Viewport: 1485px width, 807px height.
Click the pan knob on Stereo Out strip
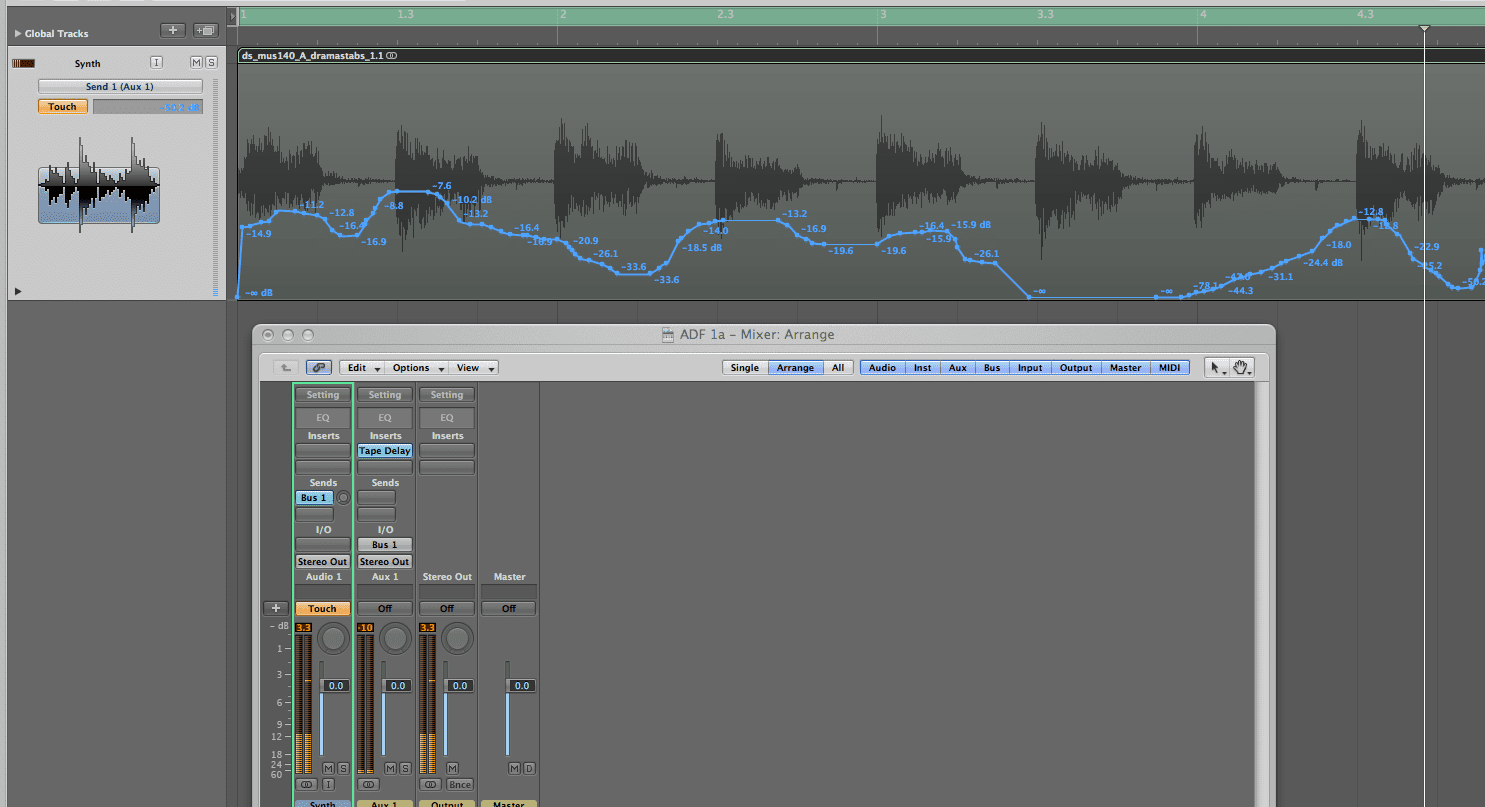[x=458, y=639]
